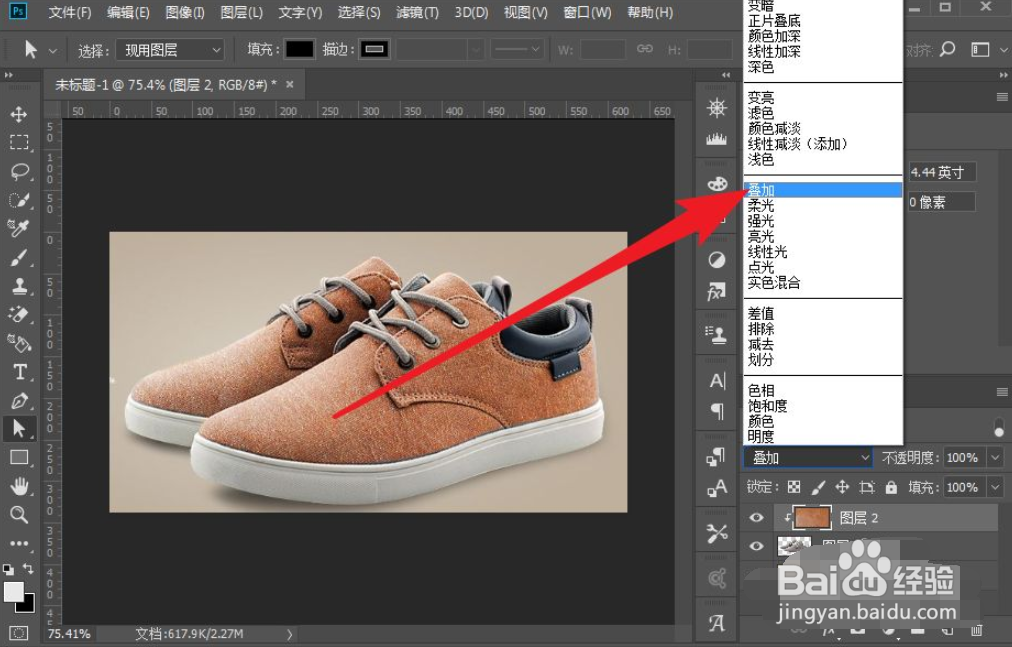Open the extra tools ellipsis button
Screen dimensions: 1012x647
click(19, 543)
